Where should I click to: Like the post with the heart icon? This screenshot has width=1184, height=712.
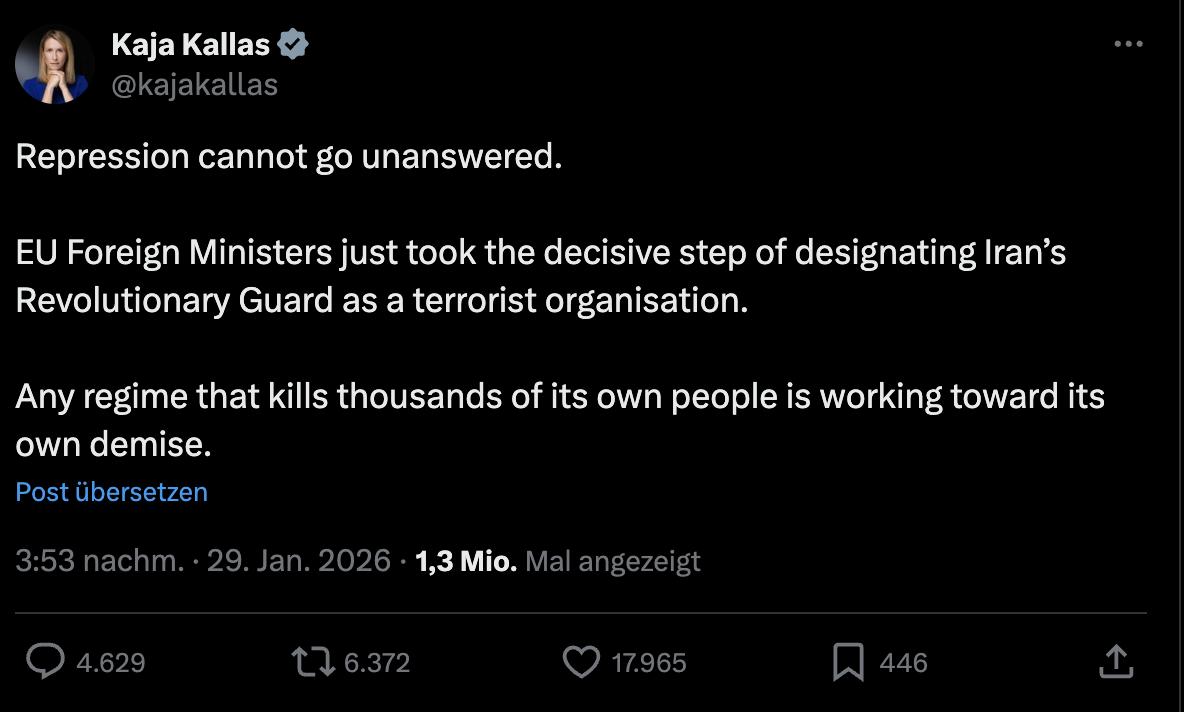[580, 662]
